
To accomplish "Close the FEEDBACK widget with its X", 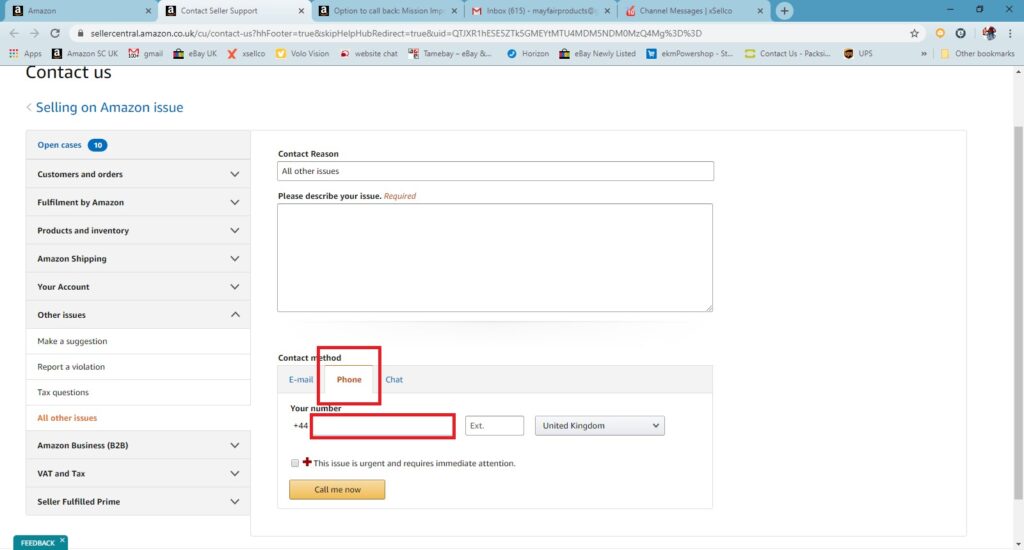I will [62, 540].
